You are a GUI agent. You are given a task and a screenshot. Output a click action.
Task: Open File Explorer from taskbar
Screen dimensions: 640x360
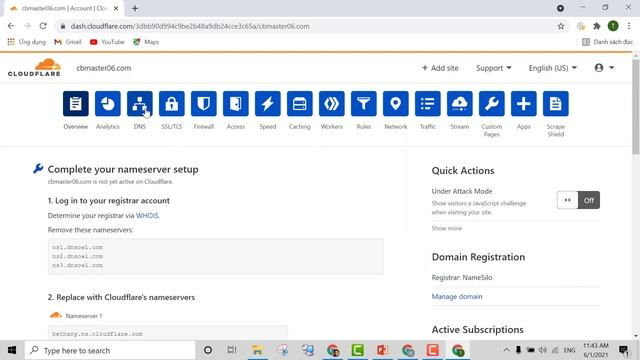pos(257,350)
